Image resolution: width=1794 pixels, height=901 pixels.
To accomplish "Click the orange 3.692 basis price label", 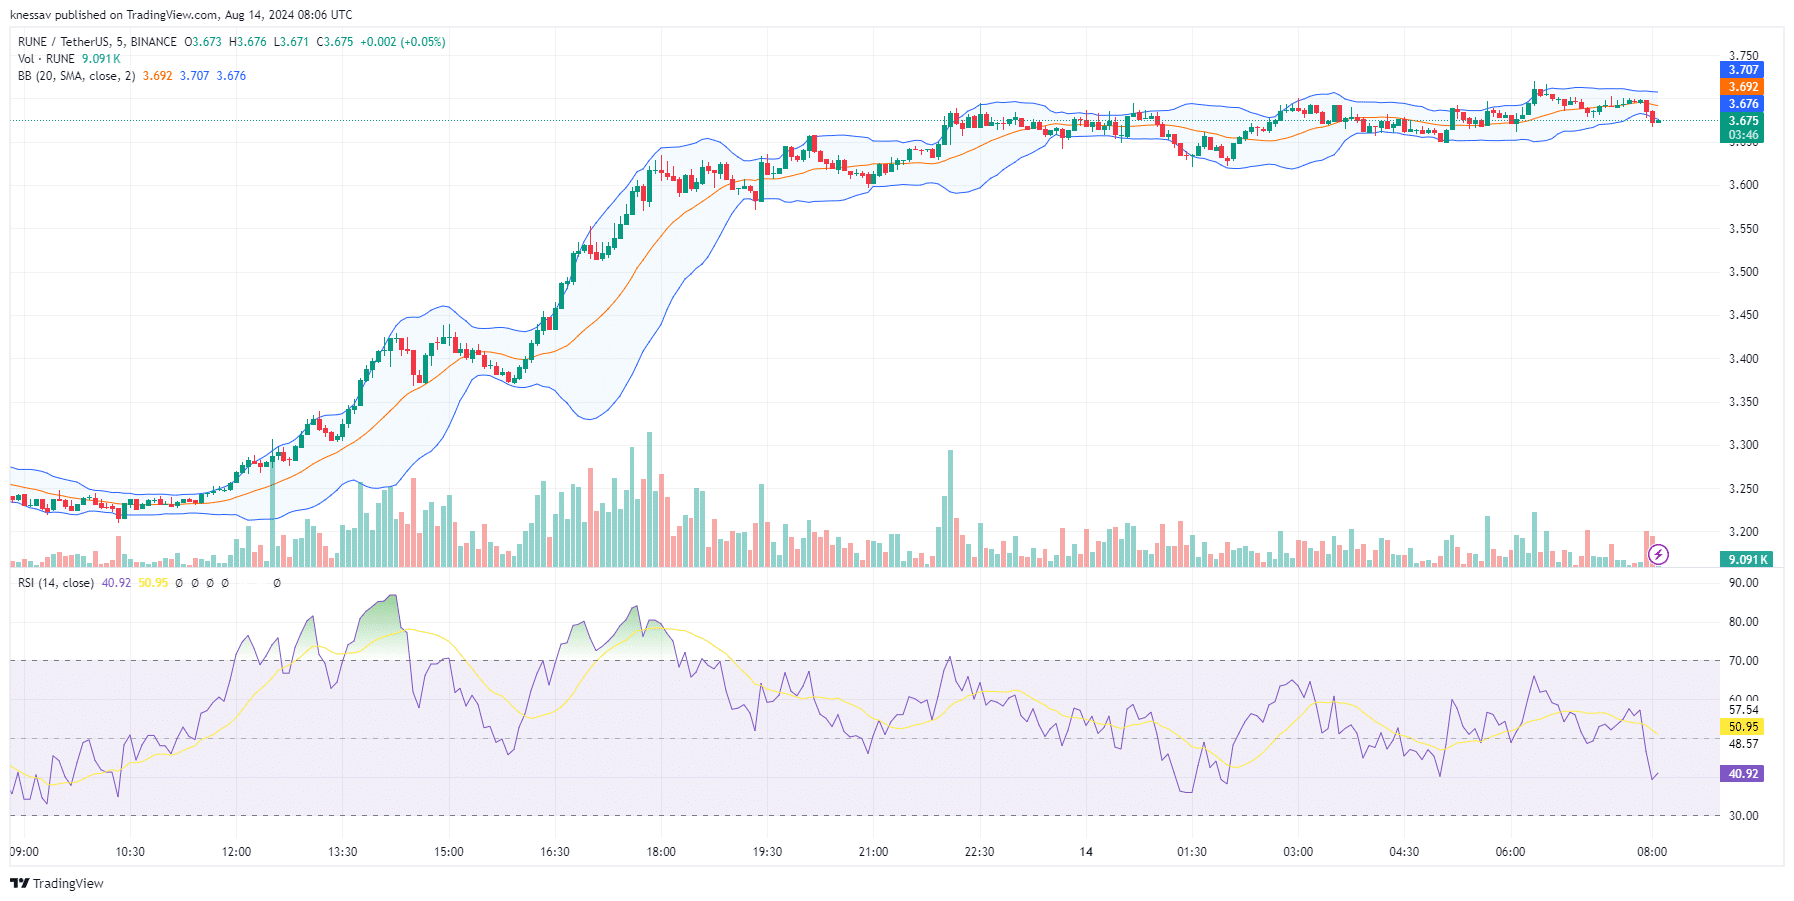I will (x=1743, y=87).
